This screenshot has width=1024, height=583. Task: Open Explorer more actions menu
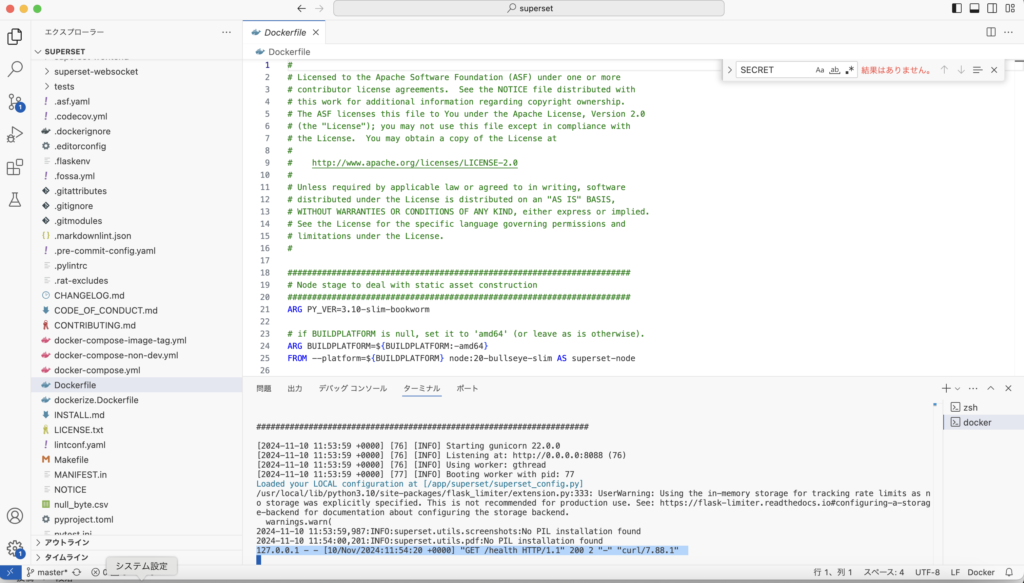point(226,32)
